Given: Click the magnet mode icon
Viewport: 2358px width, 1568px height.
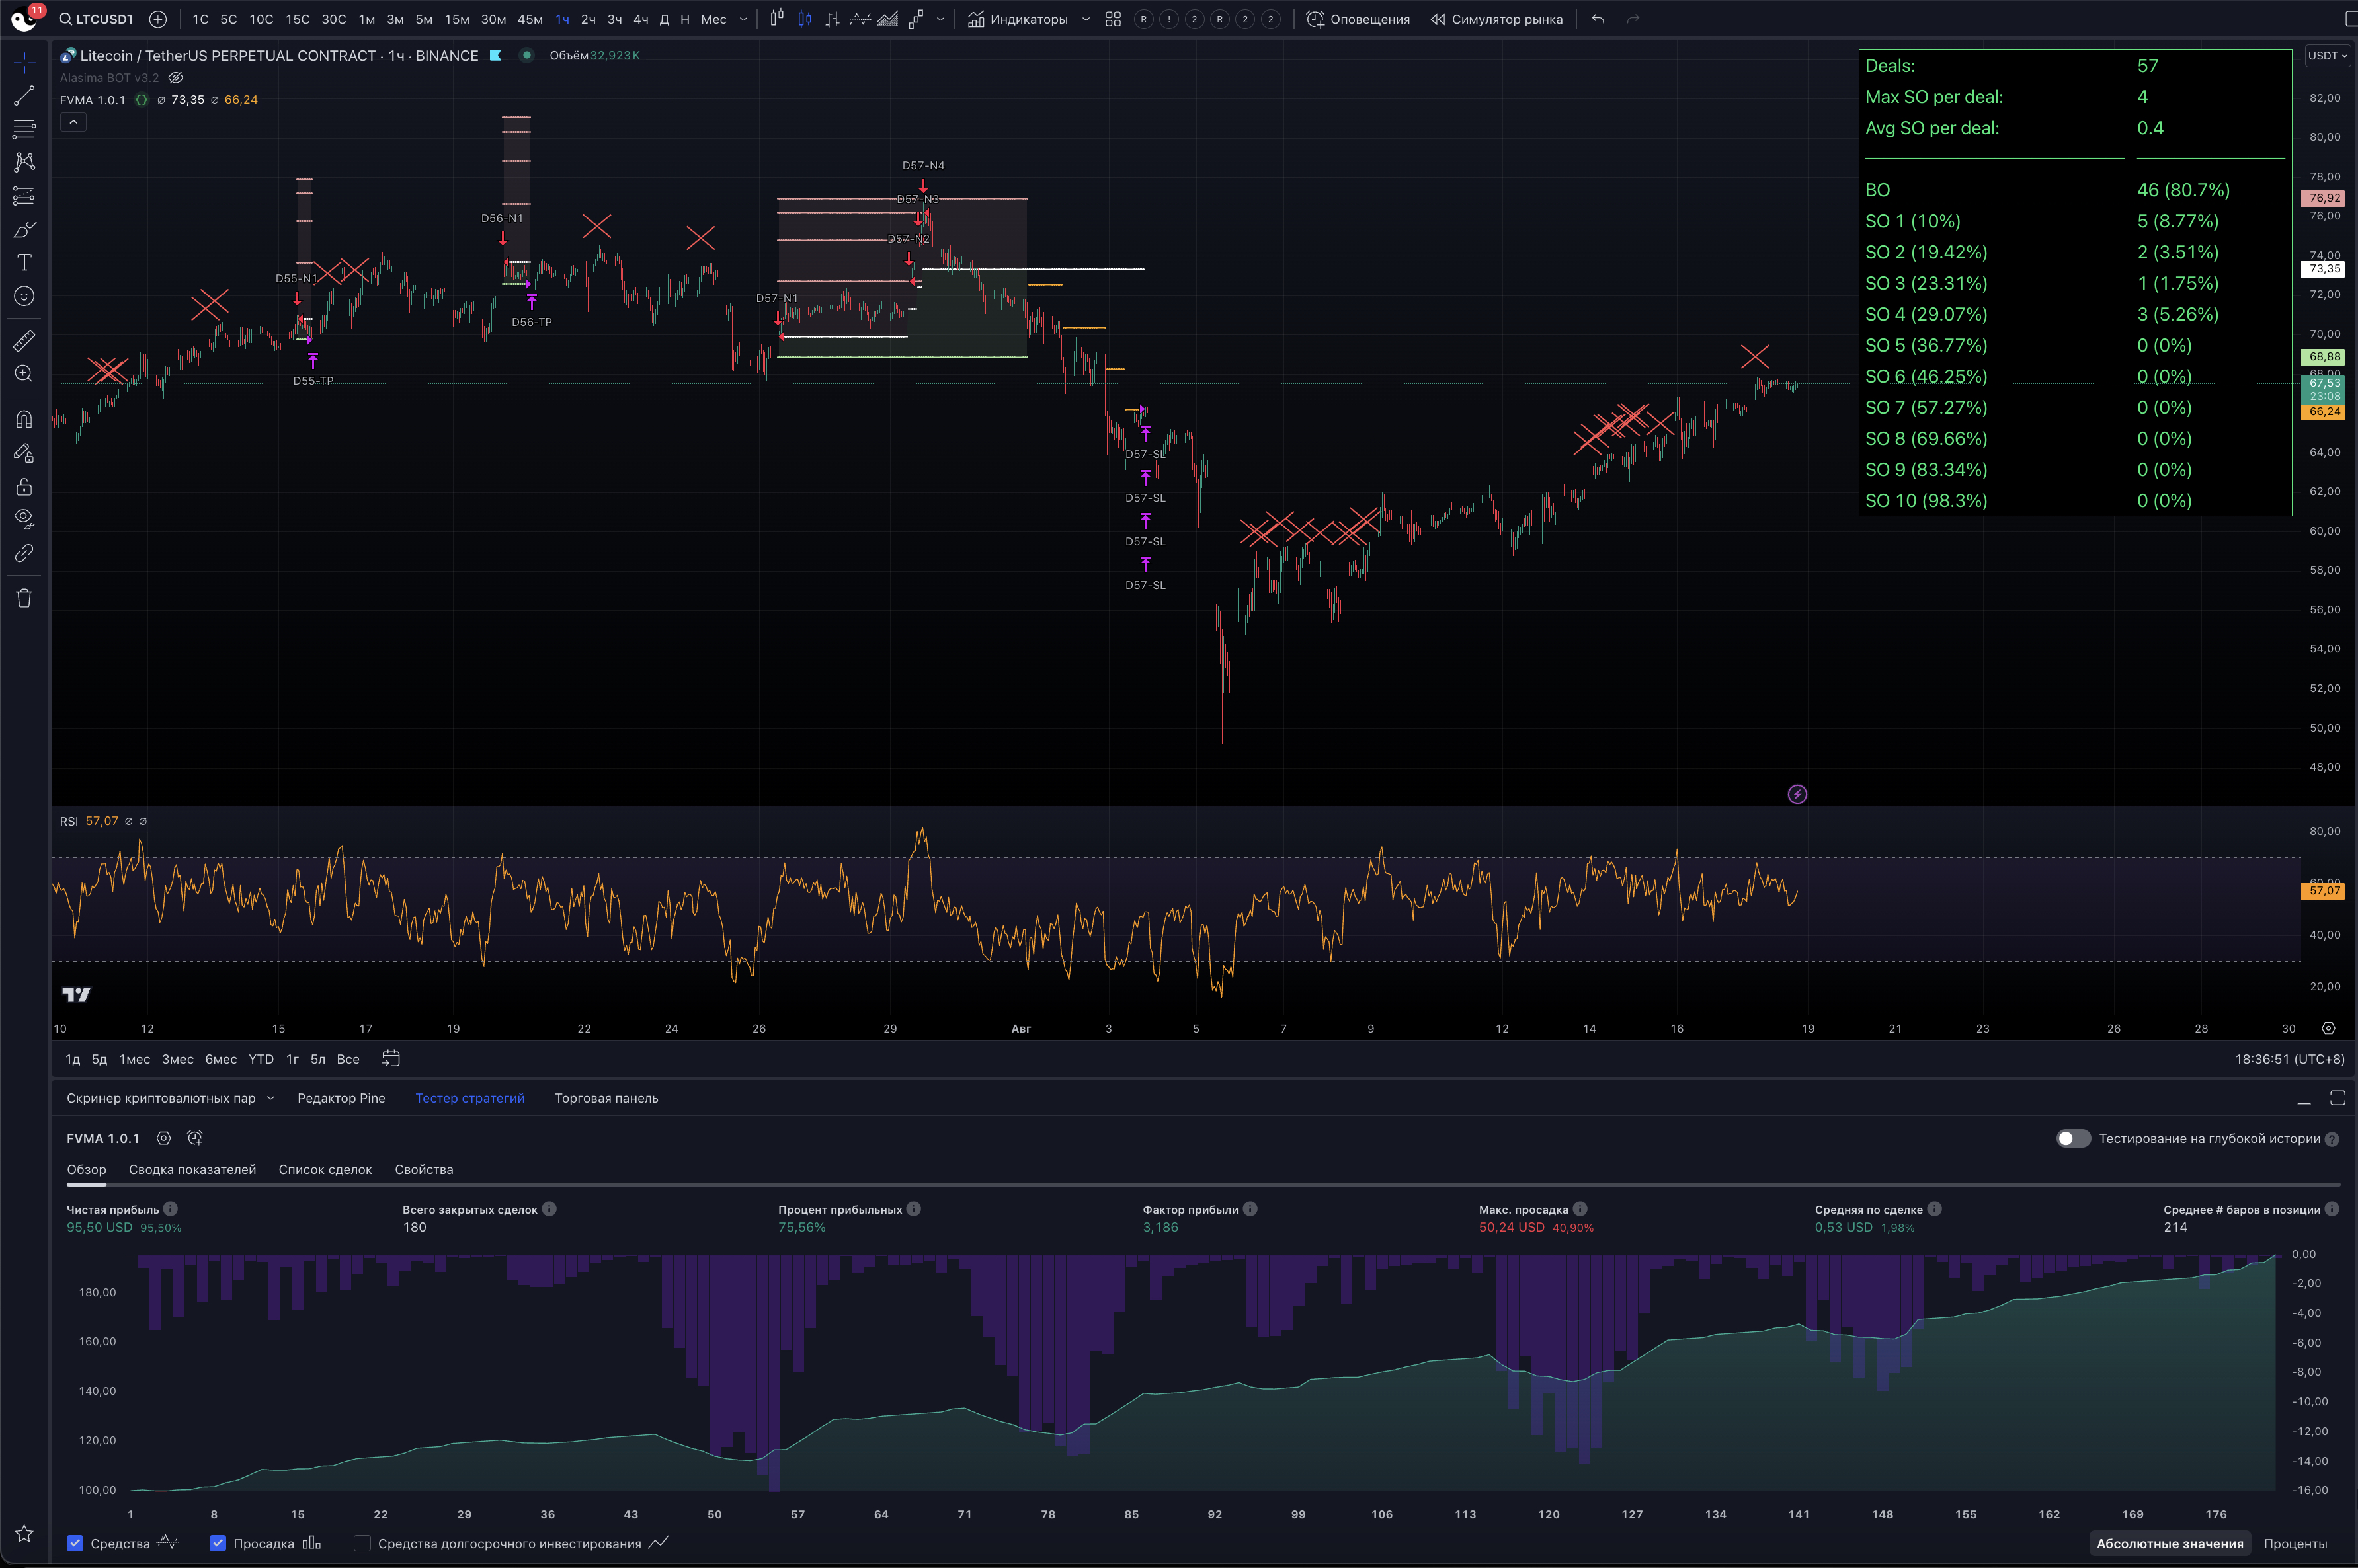Looking at the screenshot, I should [x=24, y=419].
